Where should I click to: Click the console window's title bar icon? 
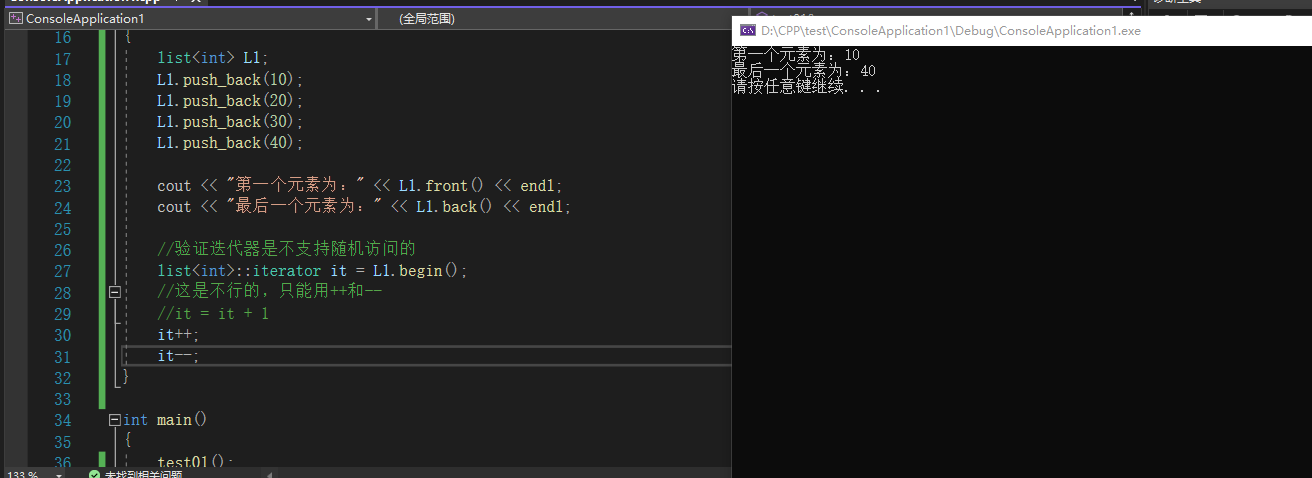747,31
